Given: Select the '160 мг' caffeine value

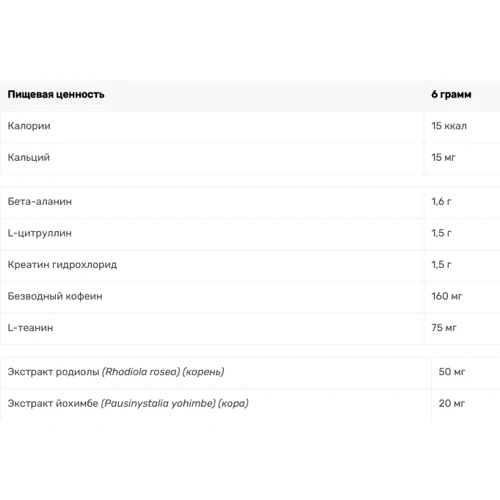Looking at the screenshot, I should click(447, 296).
